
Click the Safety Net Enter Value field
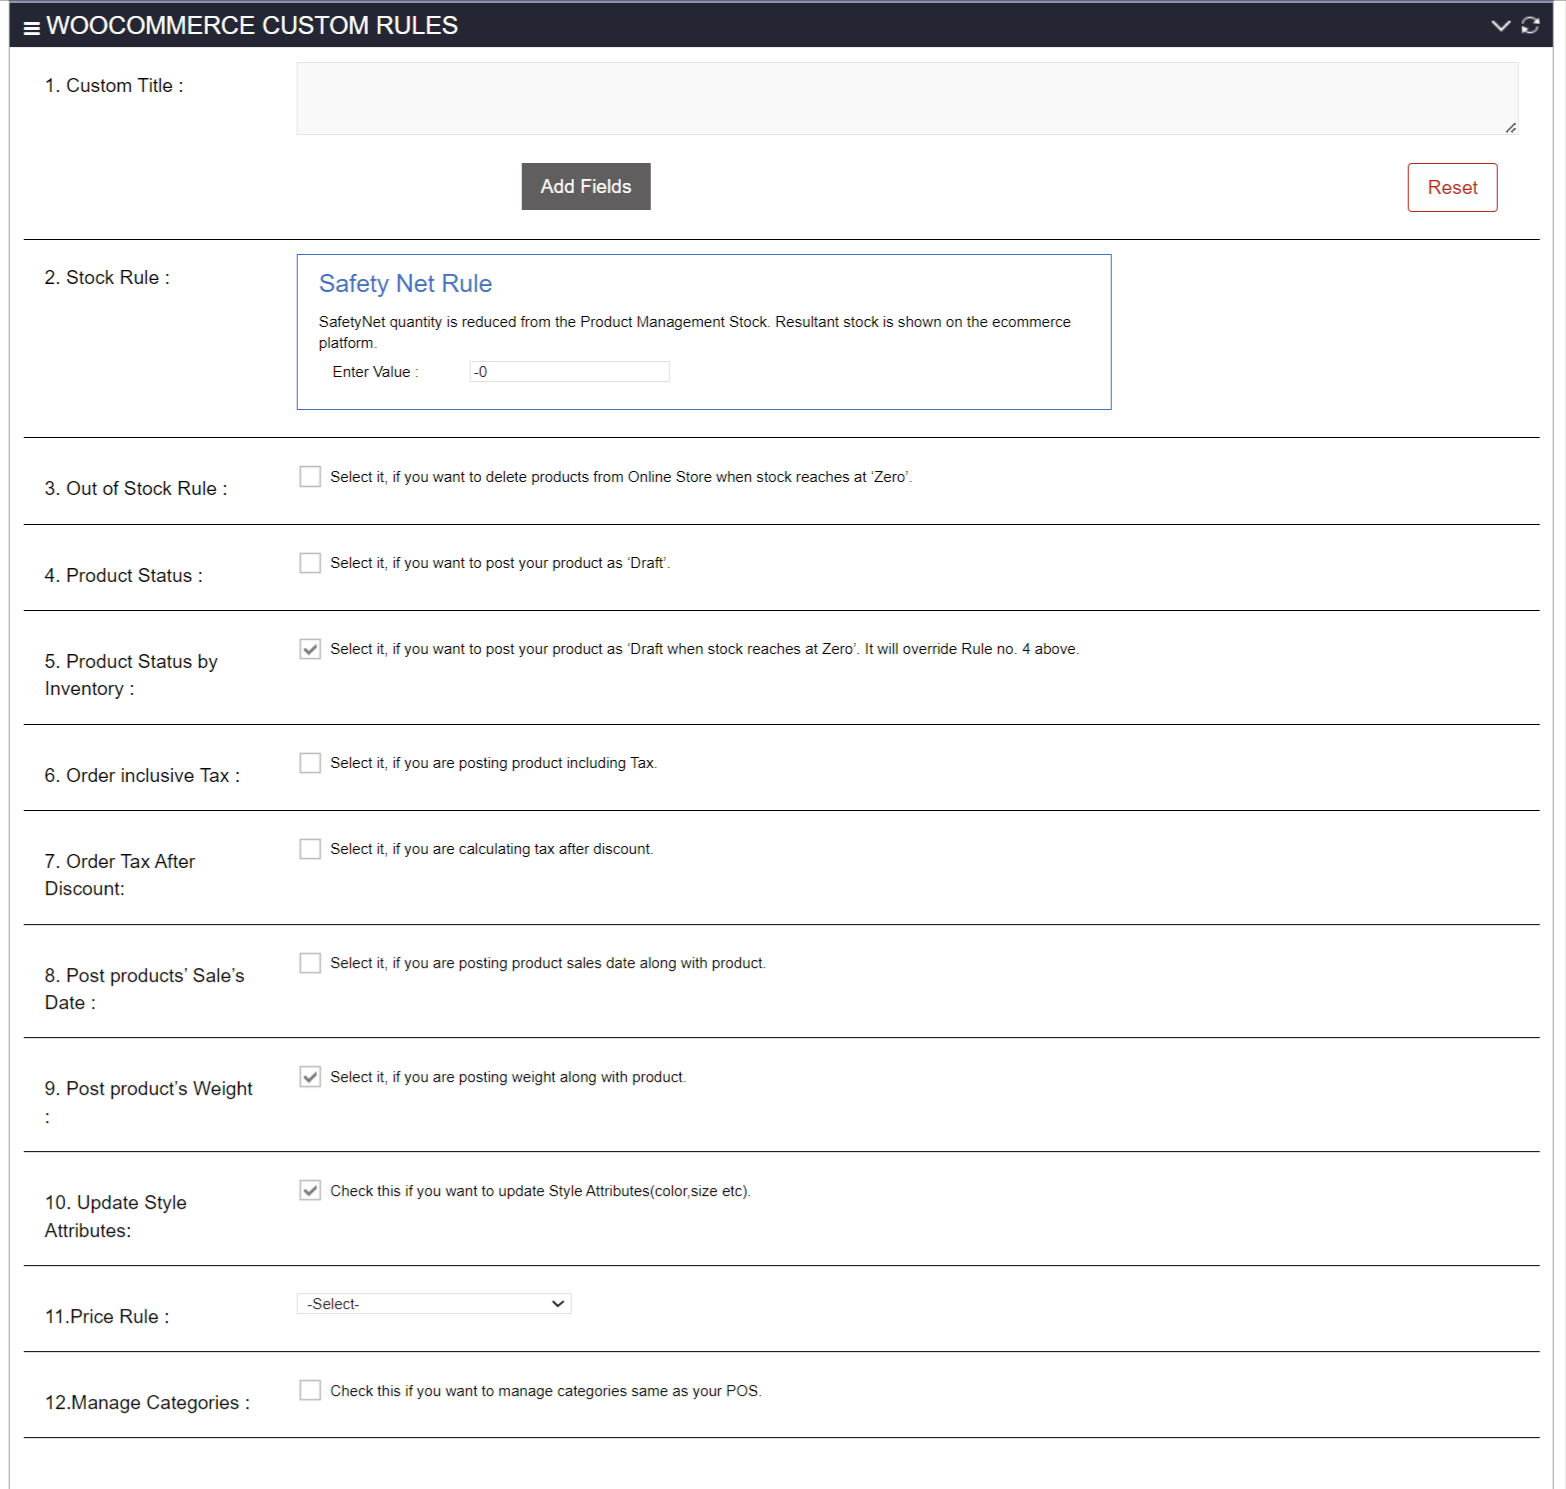point(569,372)
